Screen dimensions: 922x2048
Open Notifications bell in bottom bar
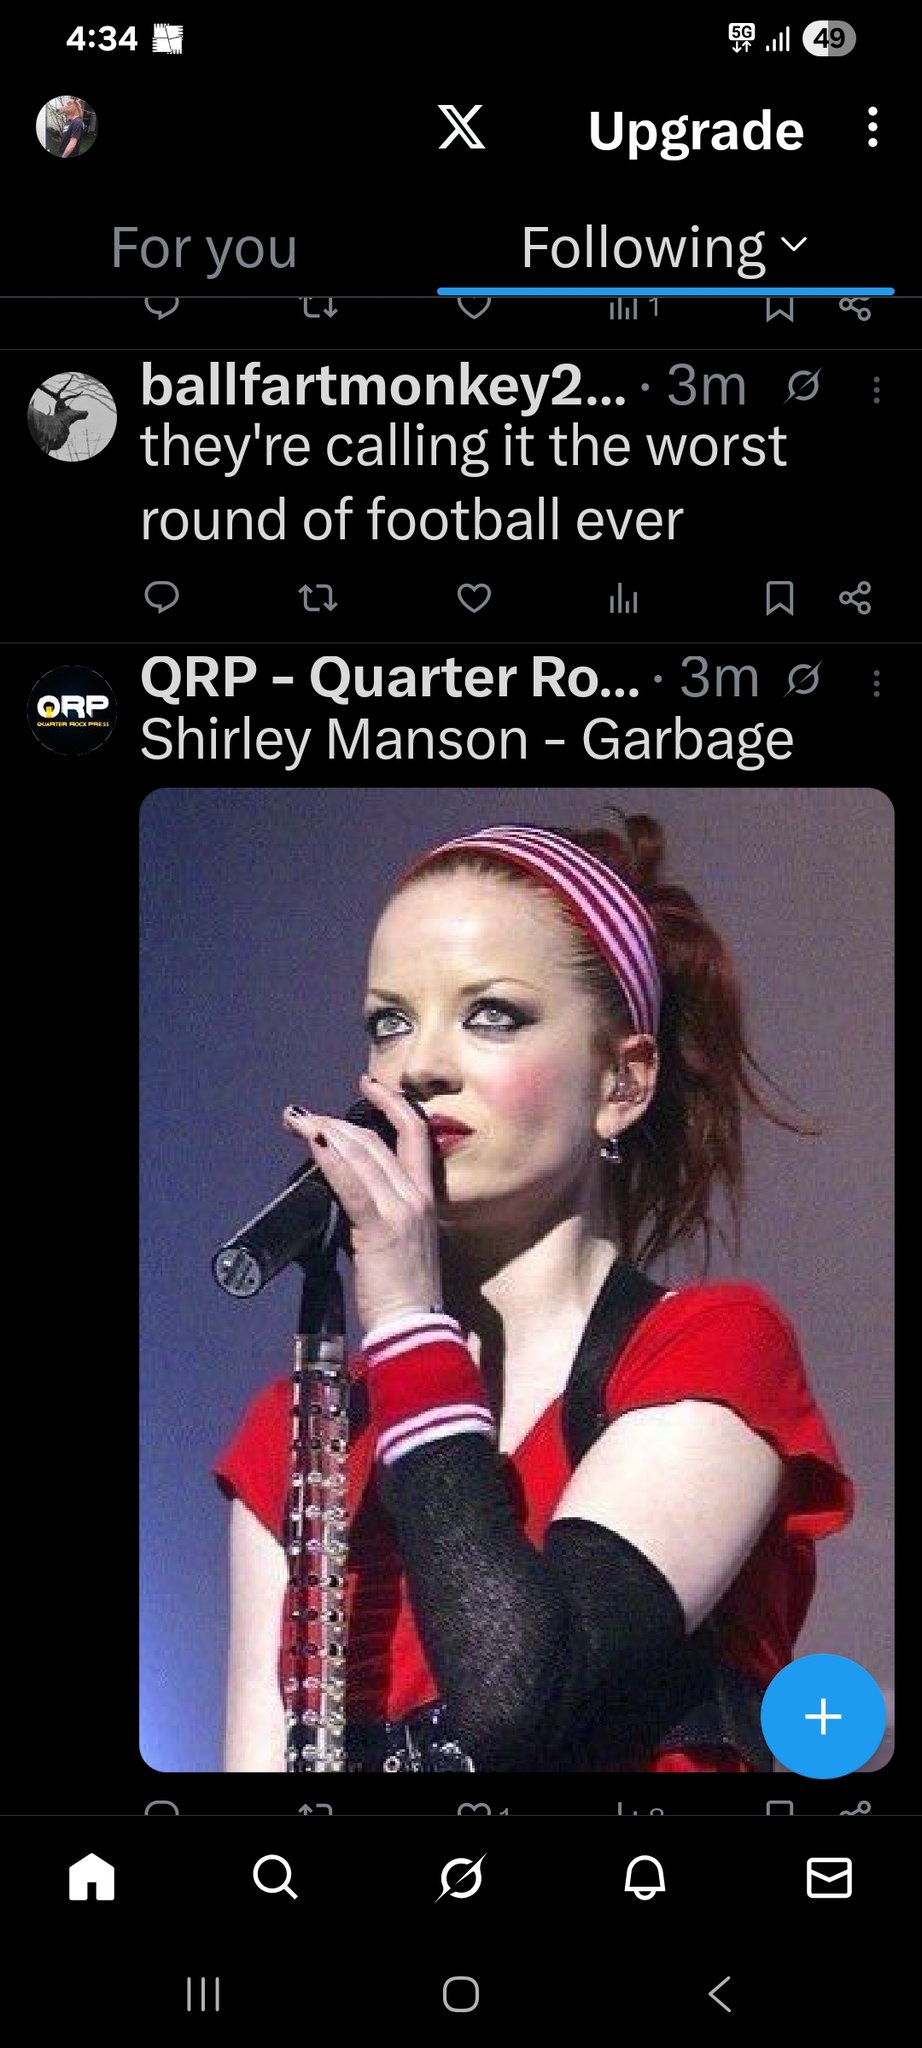click(645, 1877)
